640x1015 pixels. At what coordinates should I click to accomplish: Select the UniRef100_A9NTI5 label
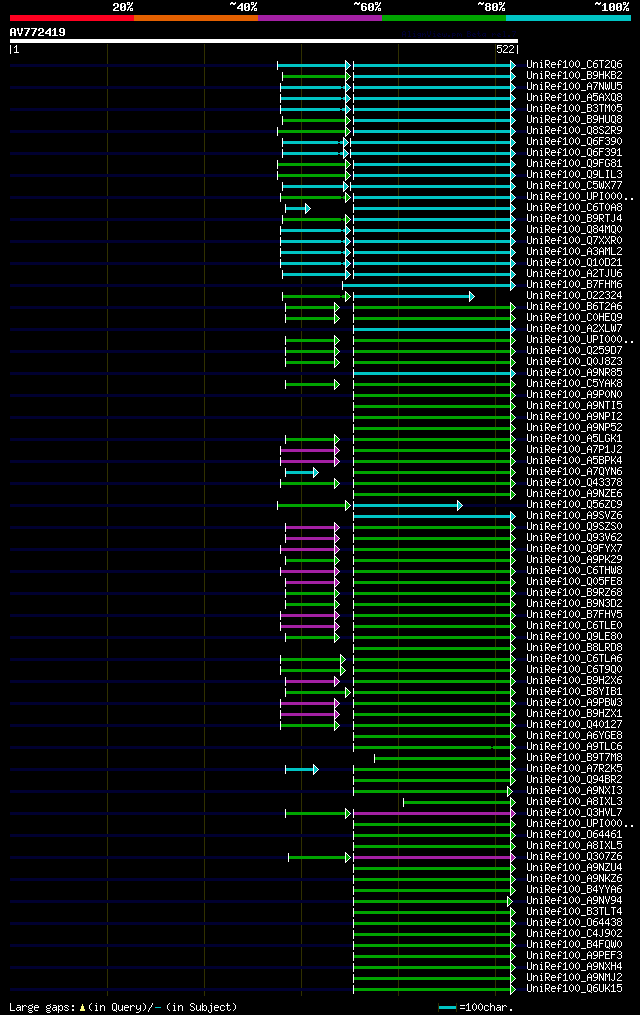(574, 406)
